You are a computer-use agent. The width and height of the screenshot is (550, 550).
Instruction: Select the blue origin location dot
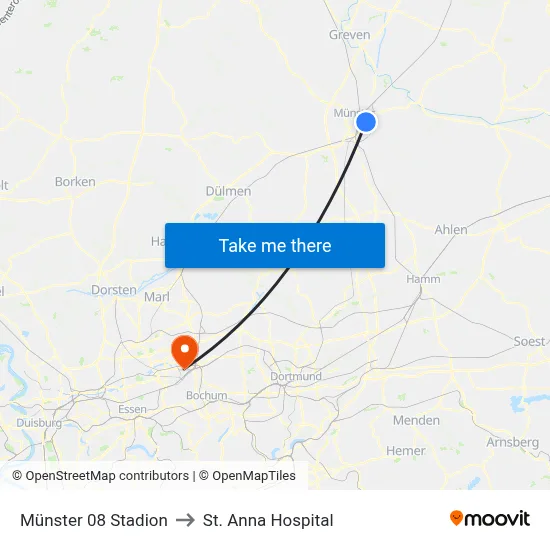366,122
